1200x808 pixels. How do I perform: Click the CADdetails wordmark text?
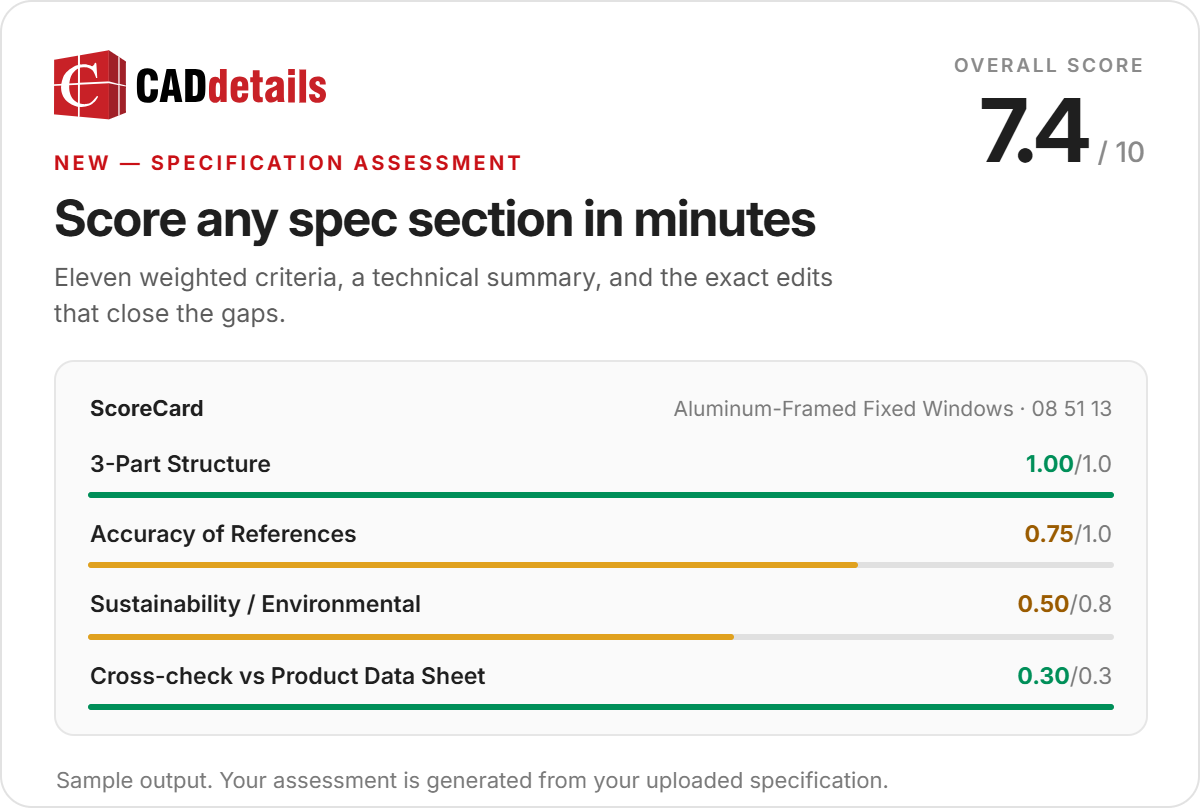231,87
